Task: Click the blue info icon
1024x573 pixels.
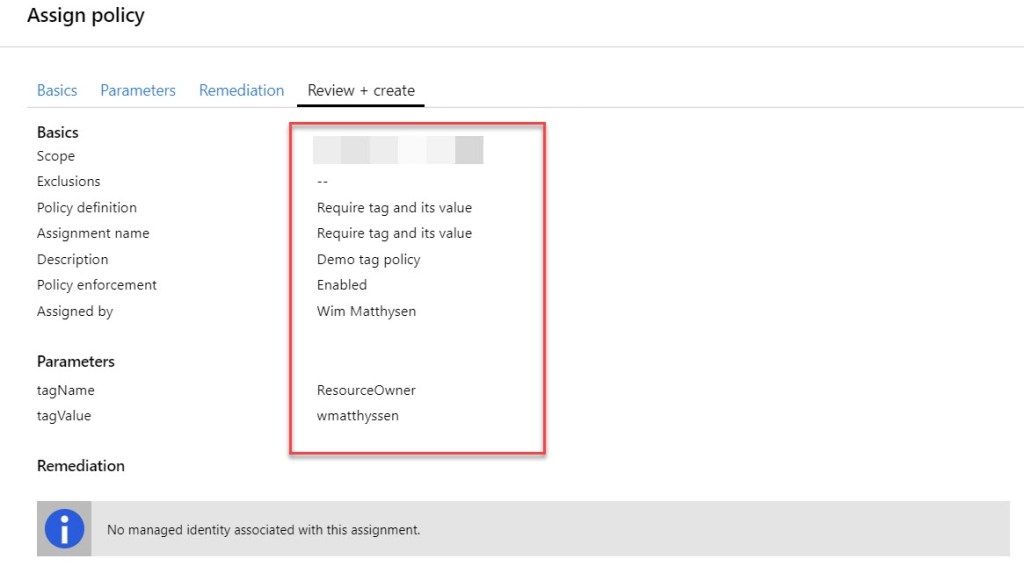Action: 65,529
